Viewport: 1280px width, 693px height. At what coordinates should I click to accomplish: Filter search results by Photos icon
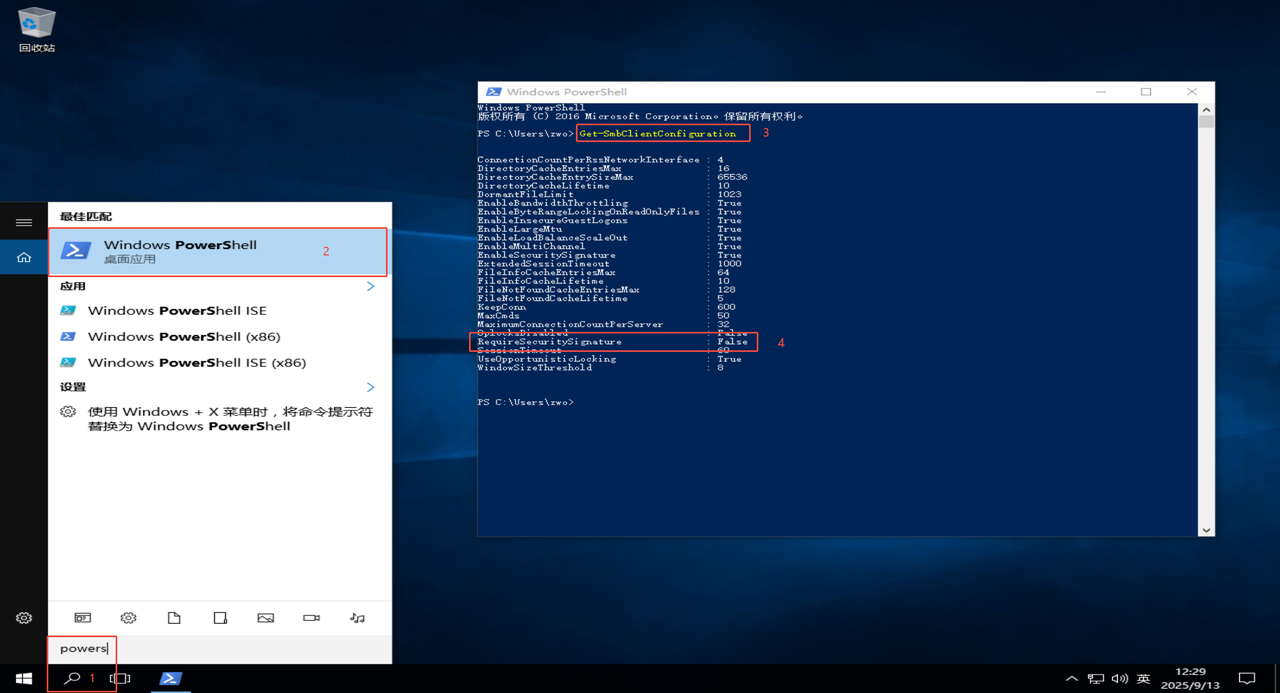pyautogui.click(x=265, y=618)
